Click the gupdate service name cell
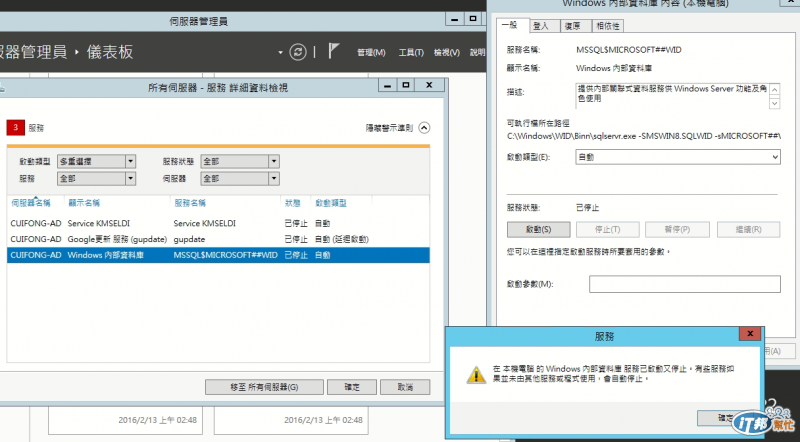Image resolution: width=800 pixels, height=442 pixels. coord(189,239)
